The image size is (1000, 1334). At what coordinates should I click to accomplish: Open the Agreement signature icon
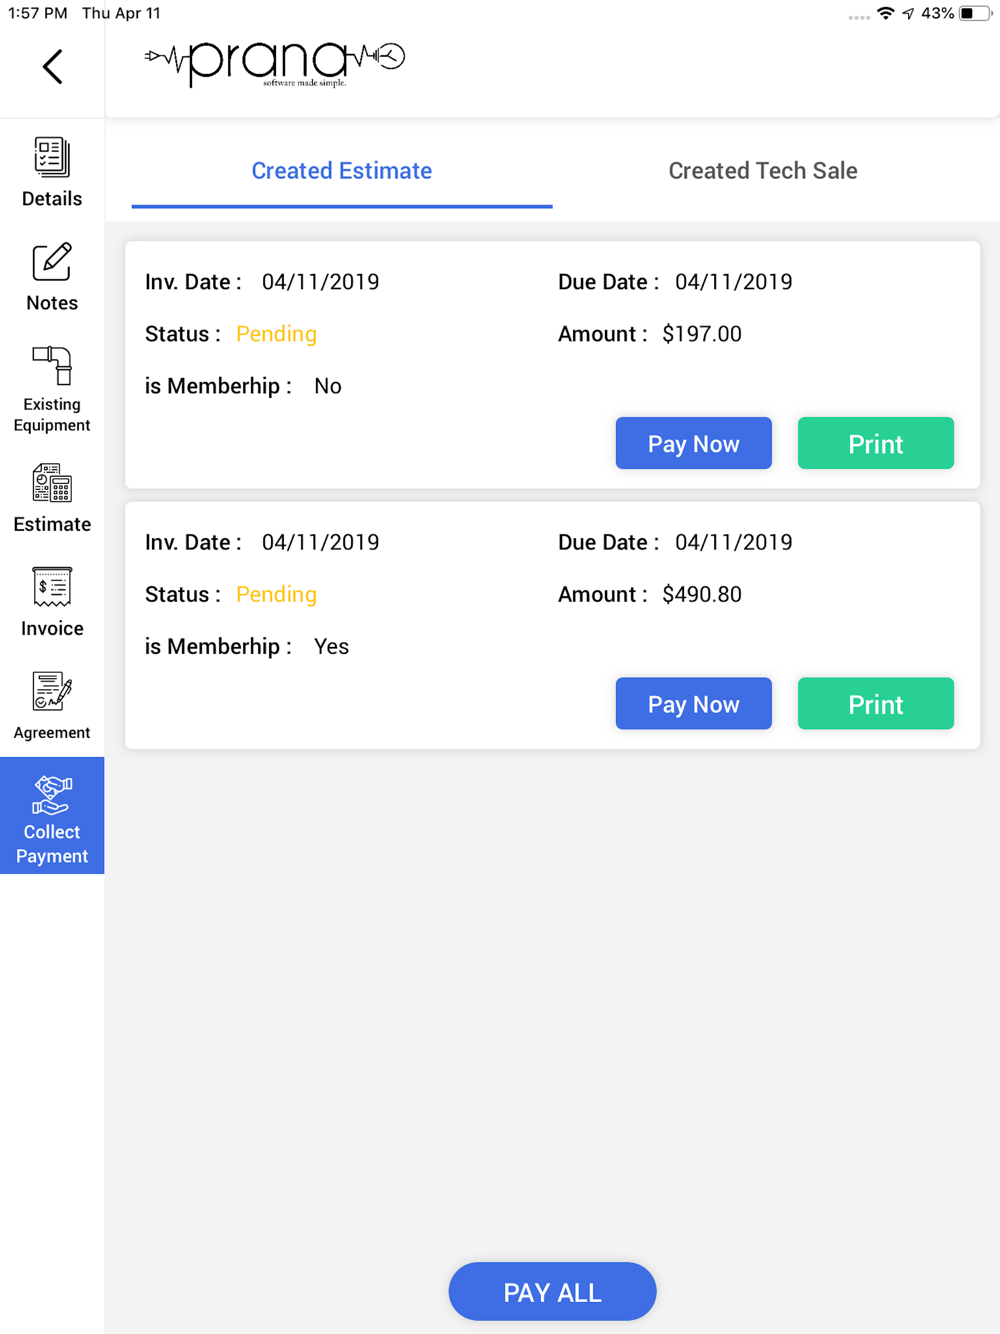tap(52, 692)
